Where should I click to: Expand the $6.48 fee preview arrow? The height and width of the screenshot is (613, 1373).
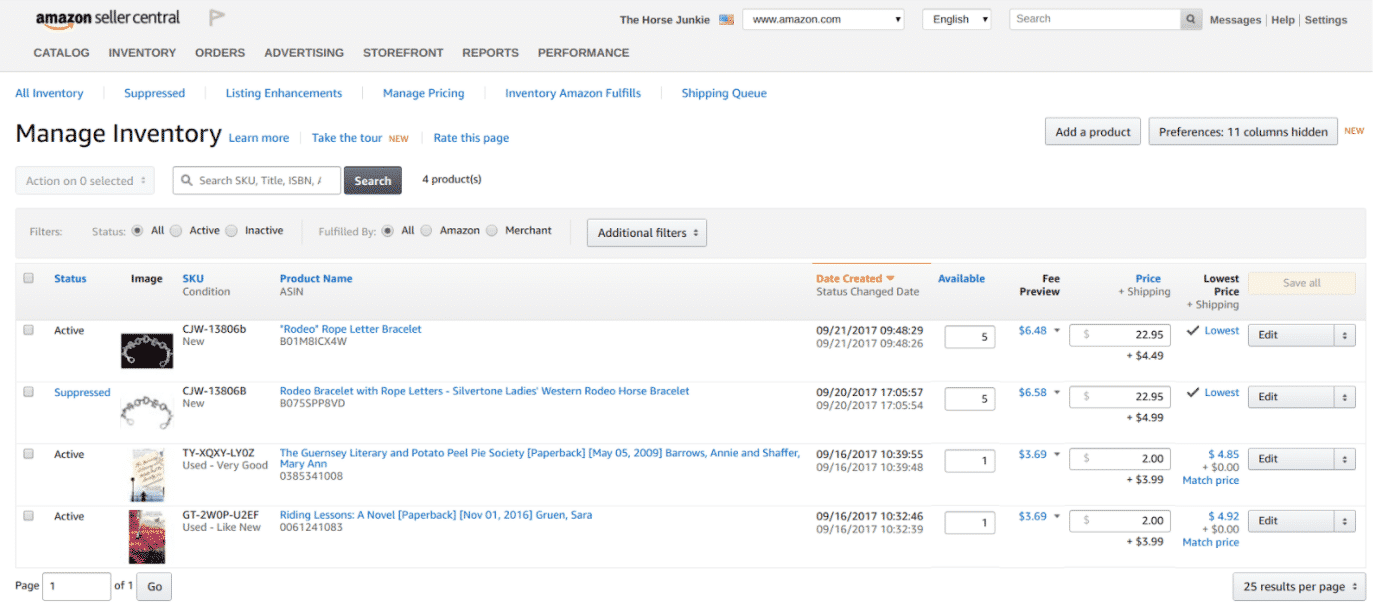(x=1057, y=331)
